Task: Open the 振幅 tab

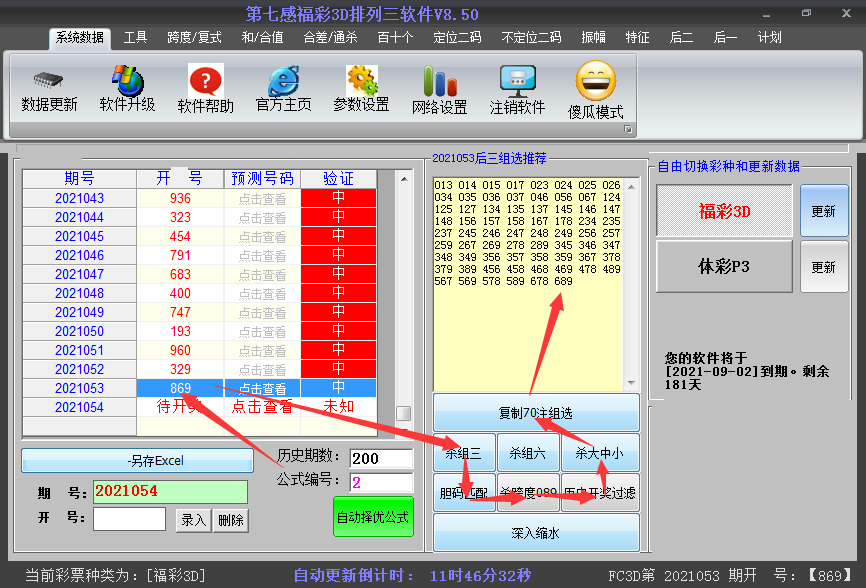Action: click(593, 38)
